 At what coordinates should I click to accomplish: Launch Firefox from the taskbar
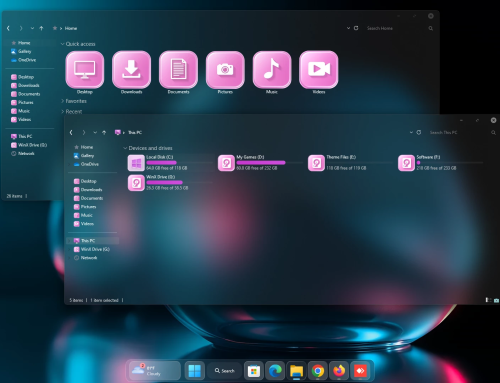339,371
